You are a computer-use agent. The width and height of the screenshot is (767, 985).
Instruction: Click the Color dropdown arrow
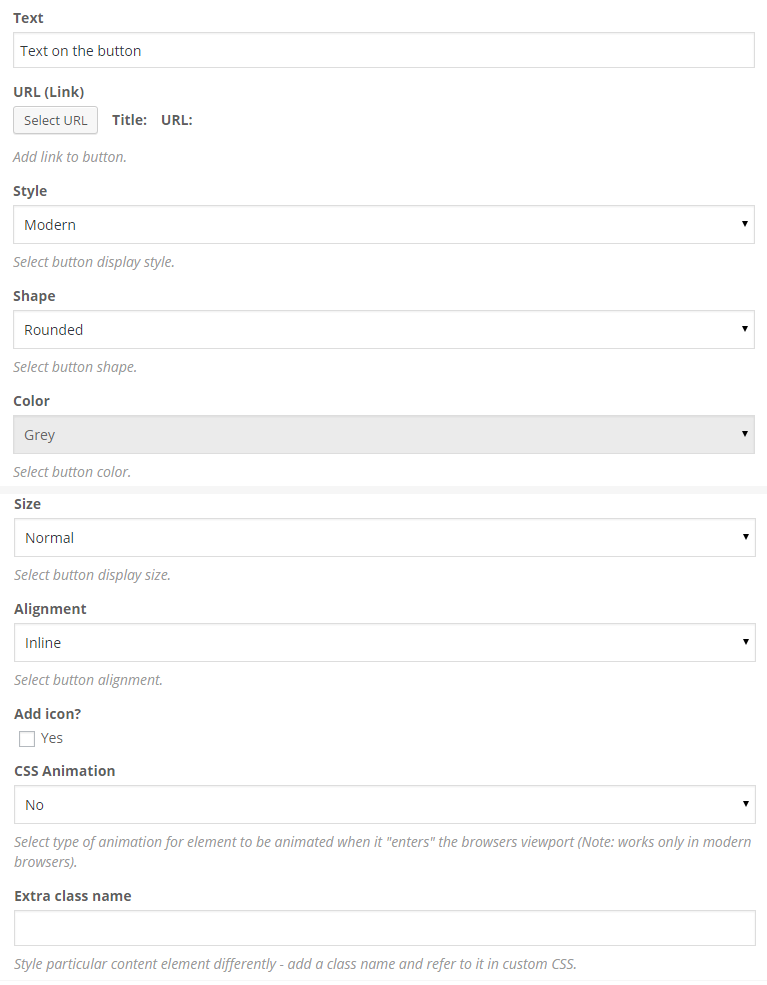pyautogui.click(x=745, y=434)
